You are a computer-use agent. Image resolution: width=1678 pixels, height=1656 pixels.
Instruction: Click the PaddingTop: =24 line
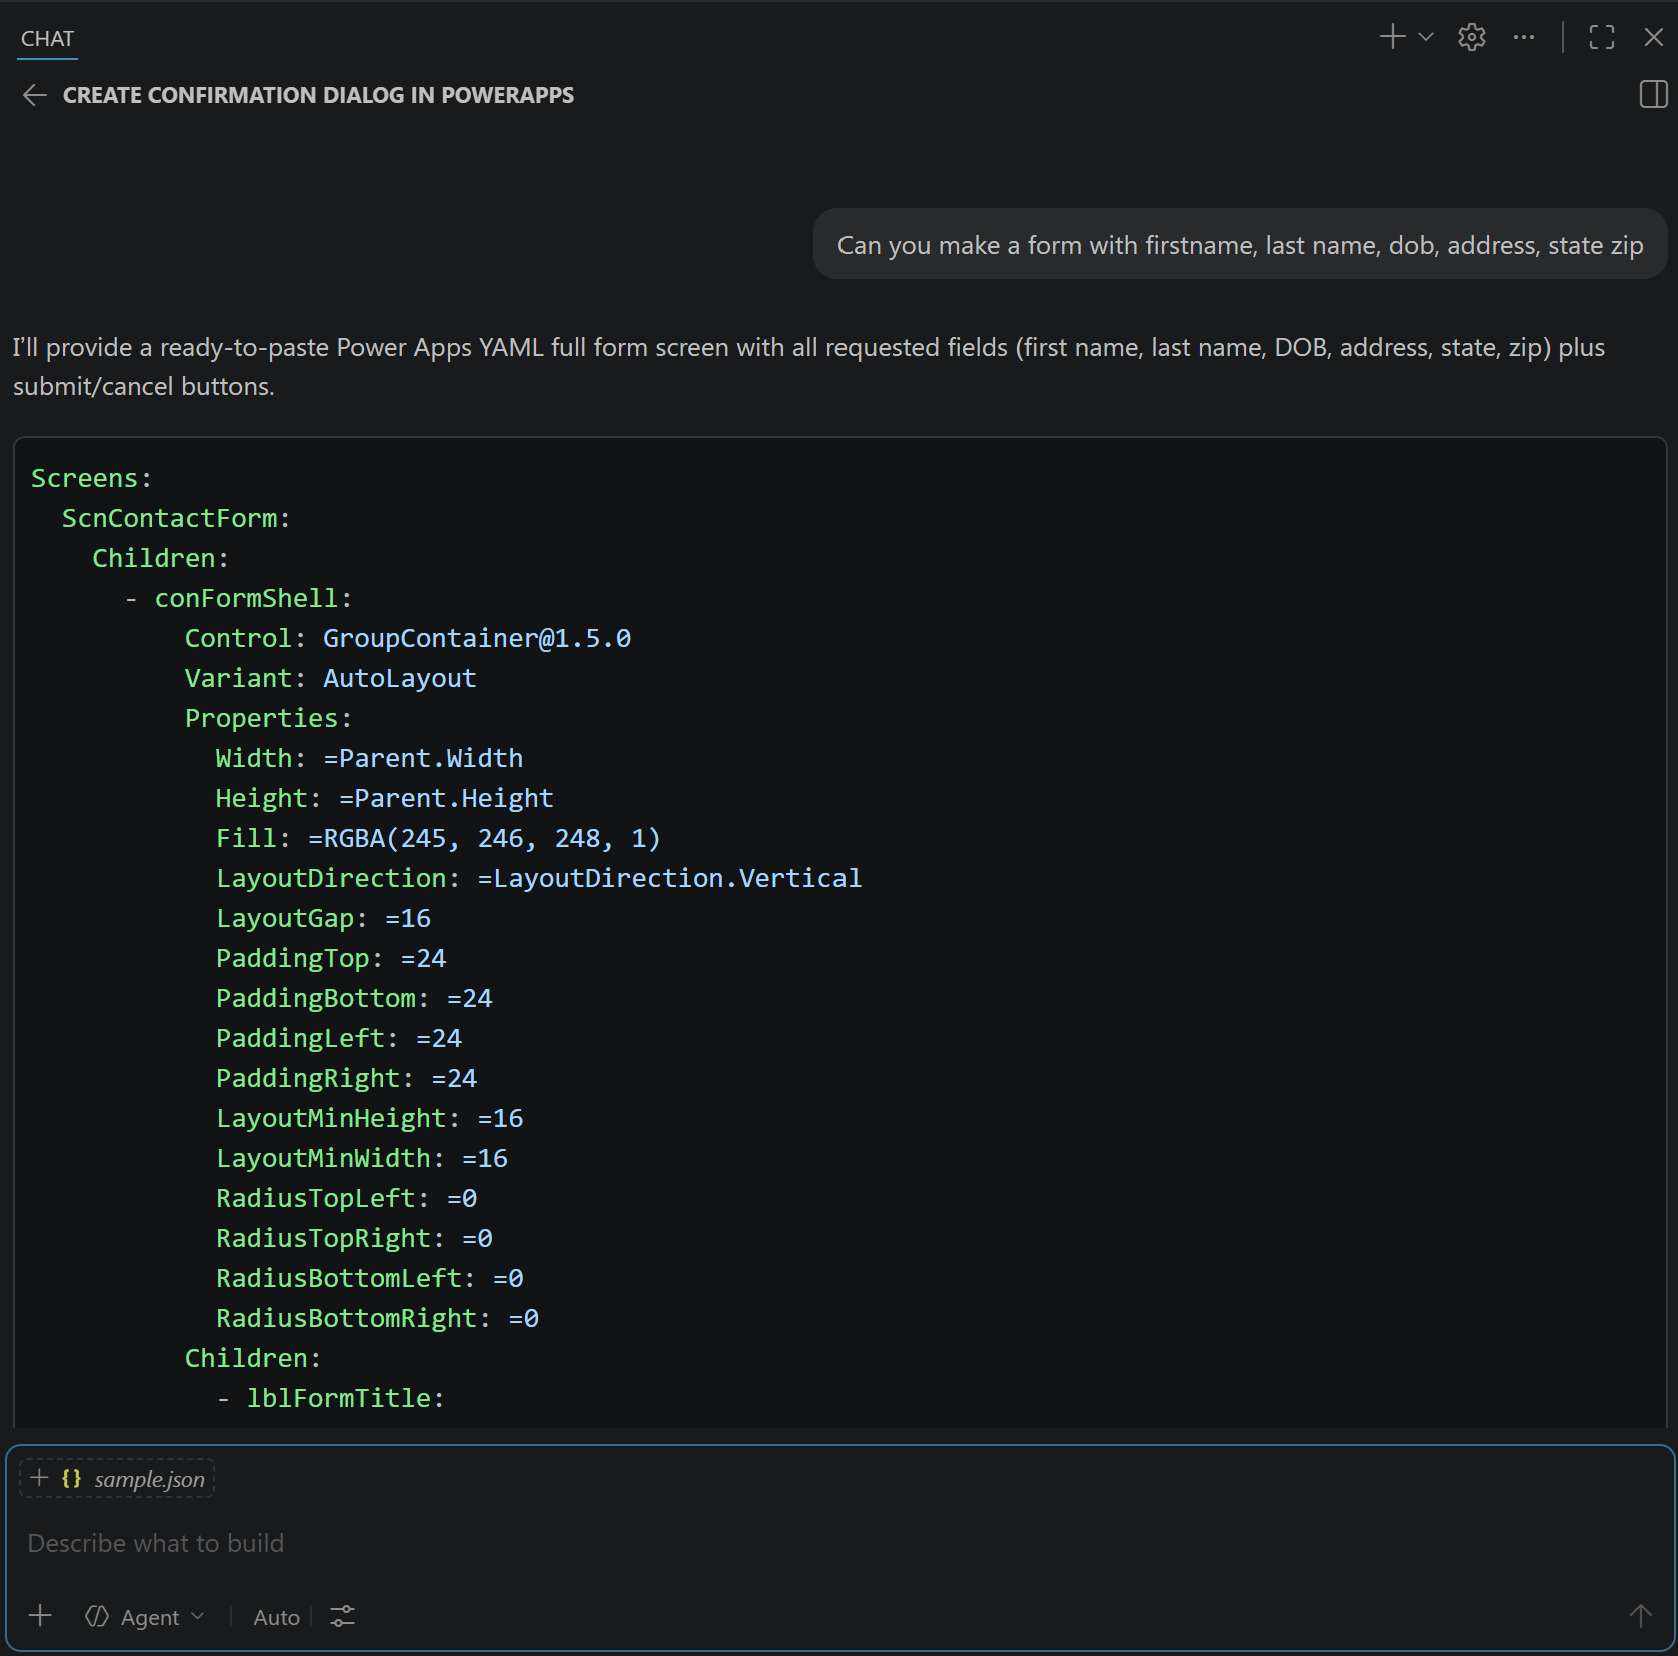[x=331, y=958]
